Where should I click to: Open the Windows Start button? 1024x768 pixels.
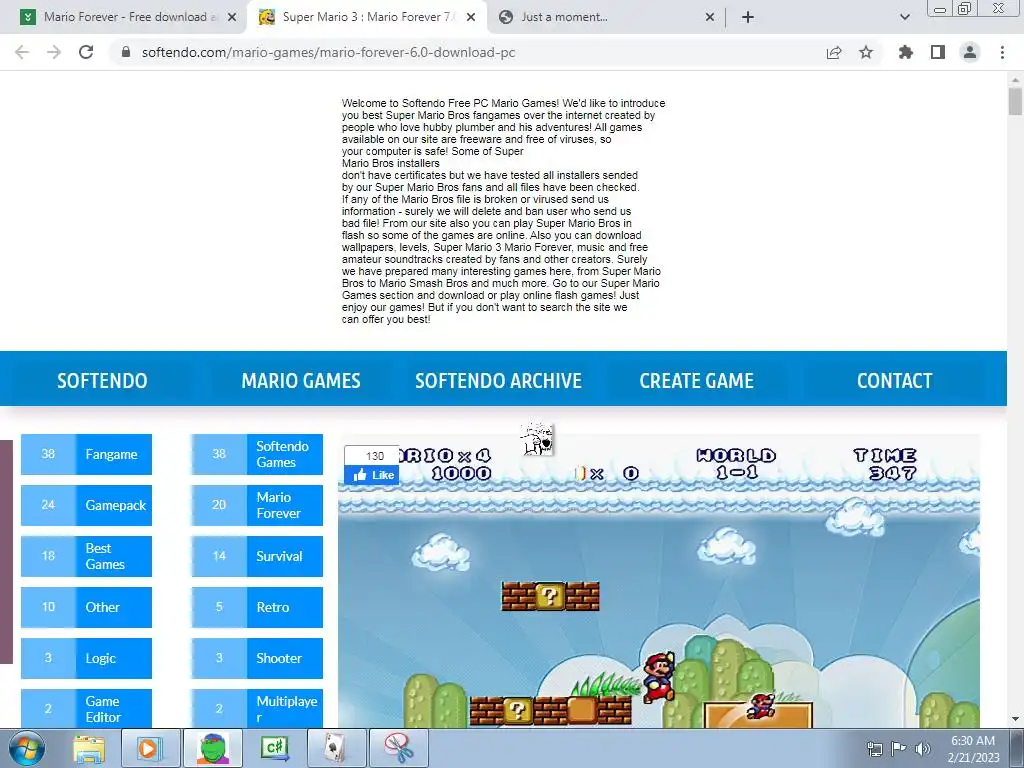pyautogui.click(x=27, y=748)
